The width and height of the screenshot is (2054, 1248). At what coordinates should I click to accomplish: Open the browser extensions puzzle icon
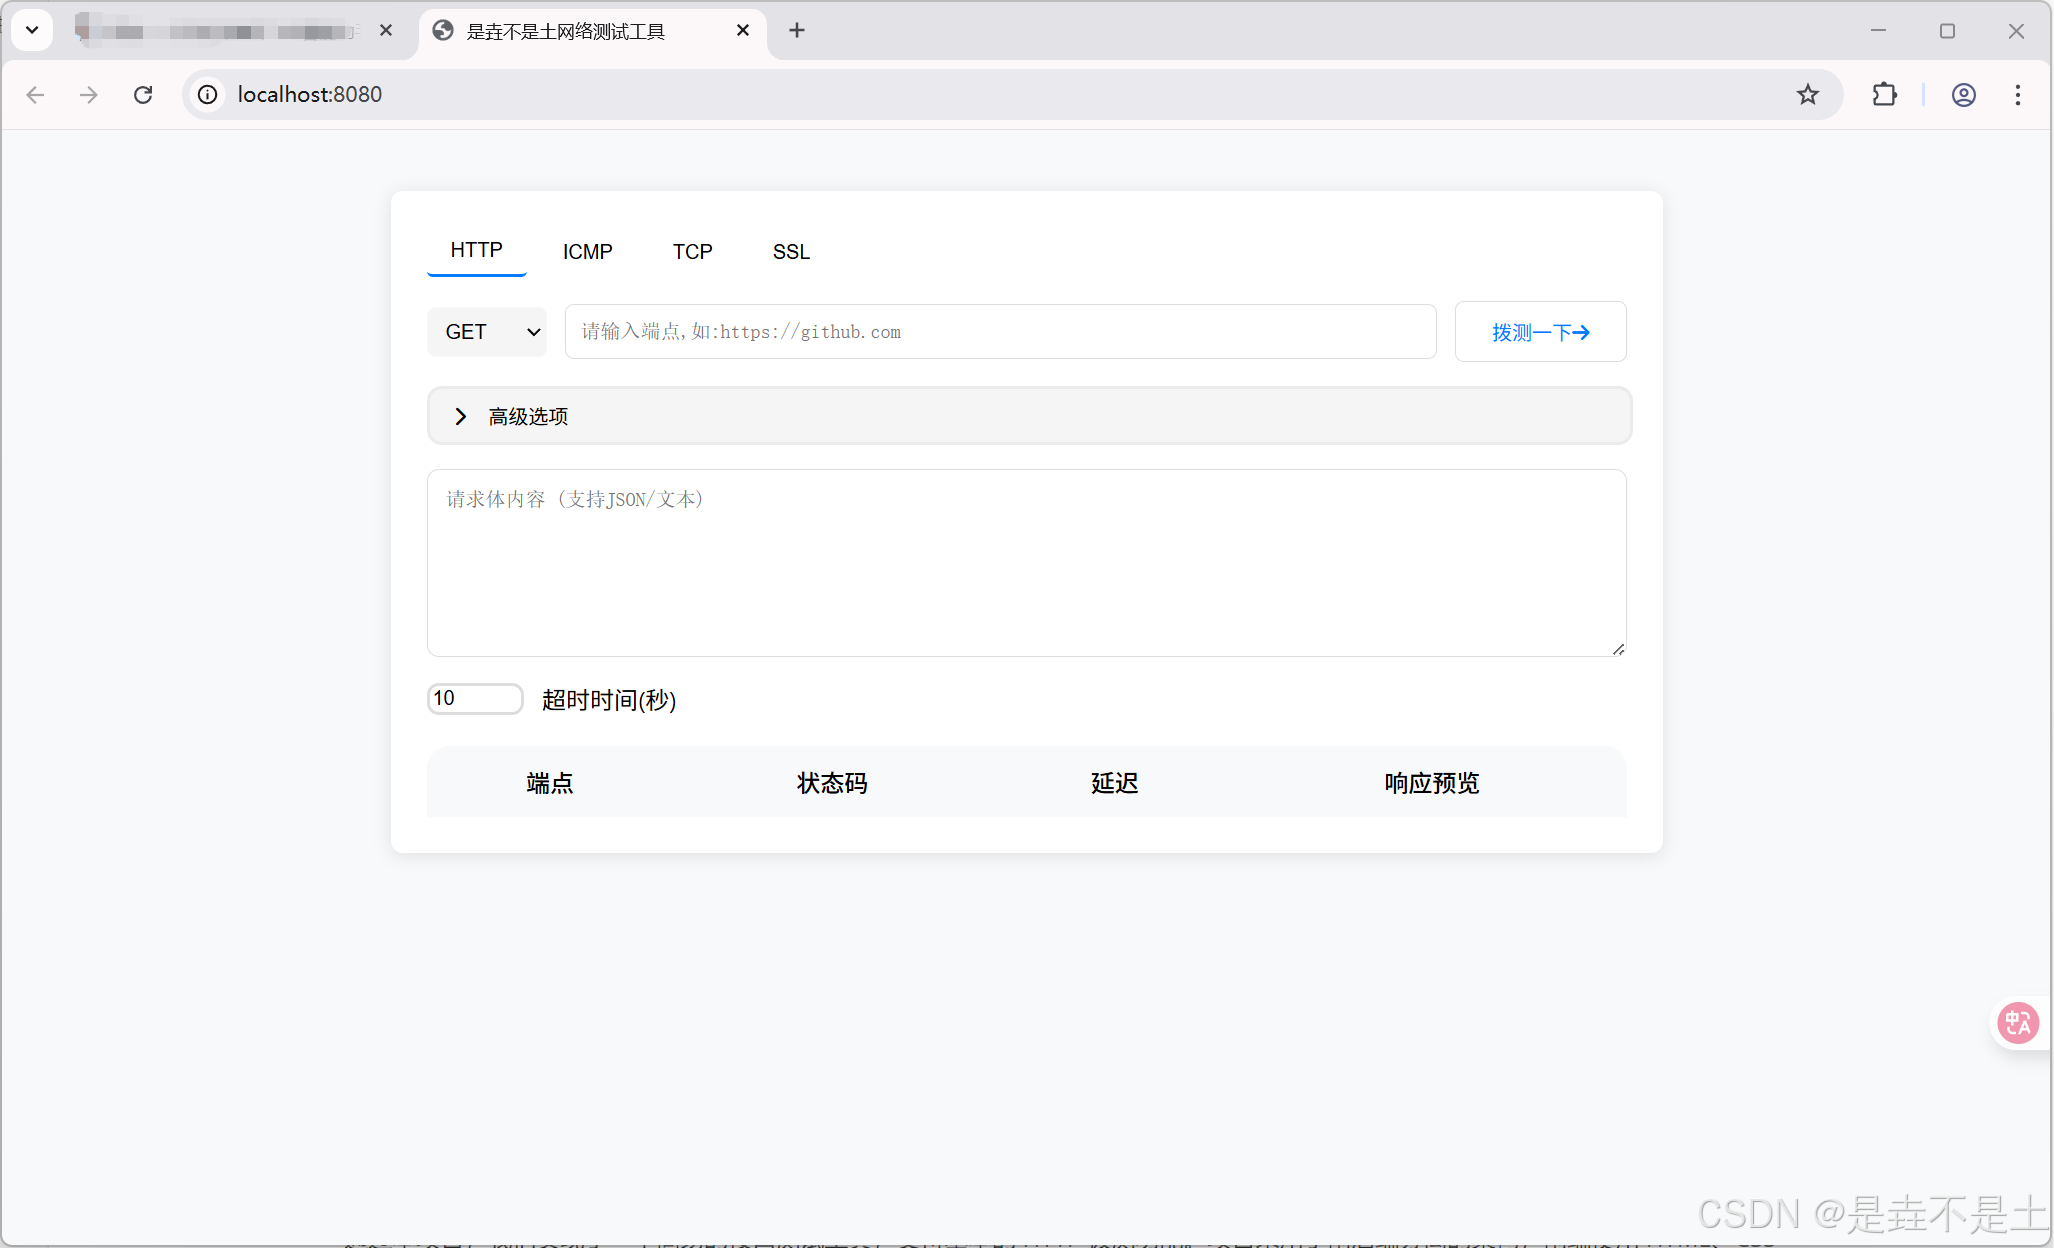point(1884,94)
